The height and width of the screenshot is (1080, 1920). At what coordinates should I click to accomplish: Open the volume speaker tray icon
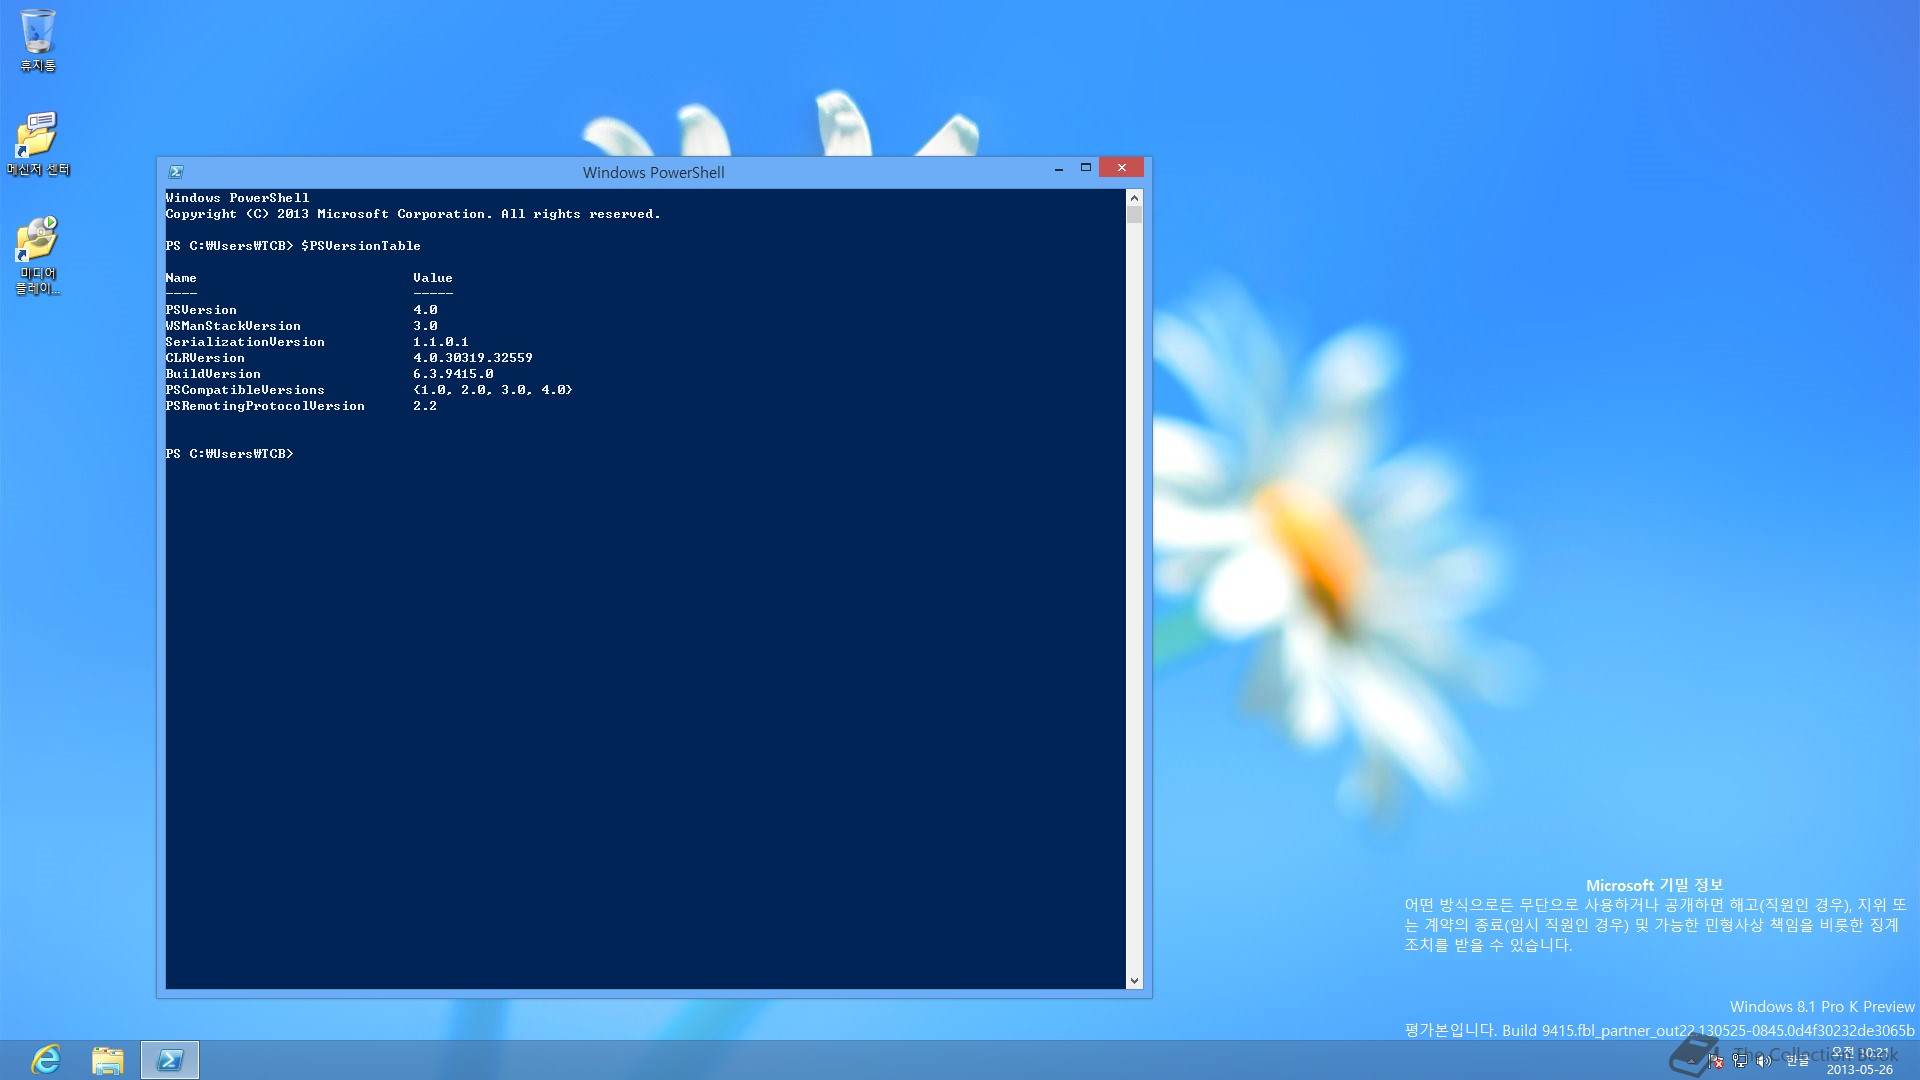coord(1764,1061)
